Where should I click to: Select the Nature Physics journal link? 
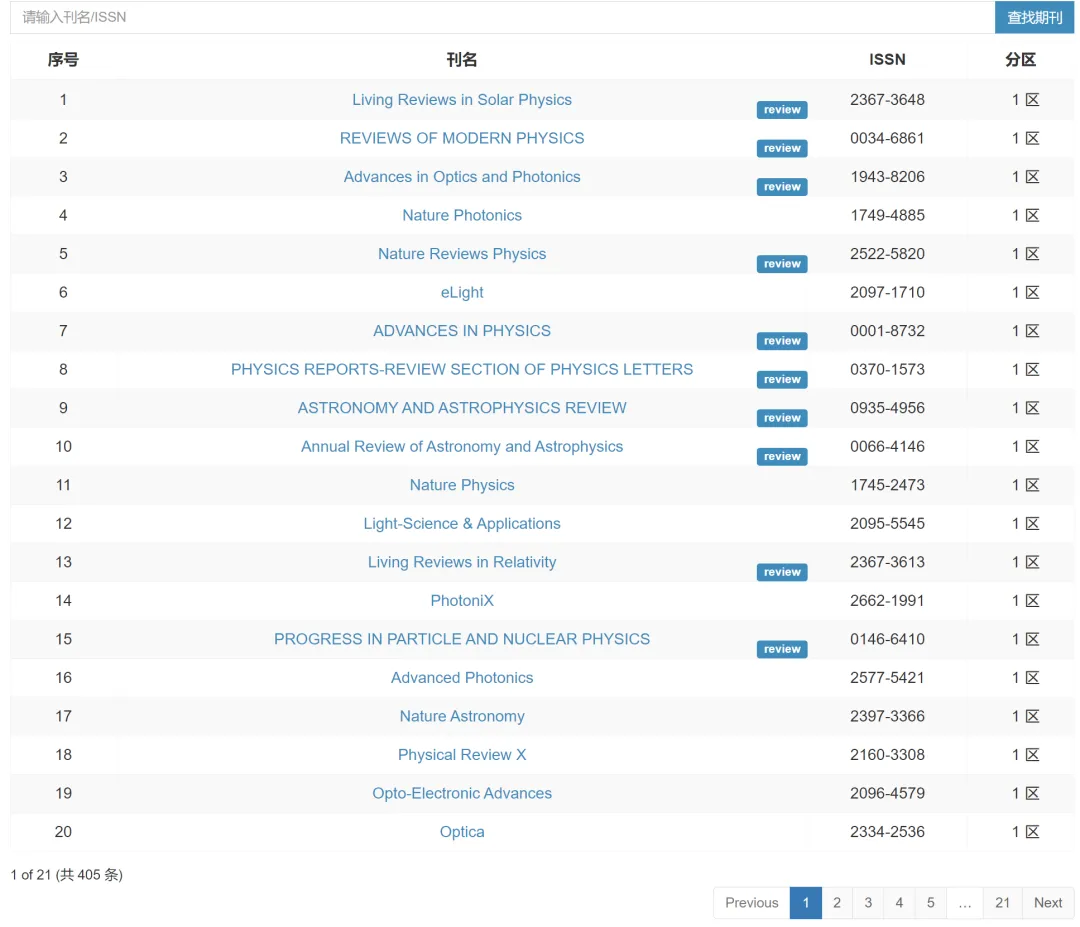point(462,485)
